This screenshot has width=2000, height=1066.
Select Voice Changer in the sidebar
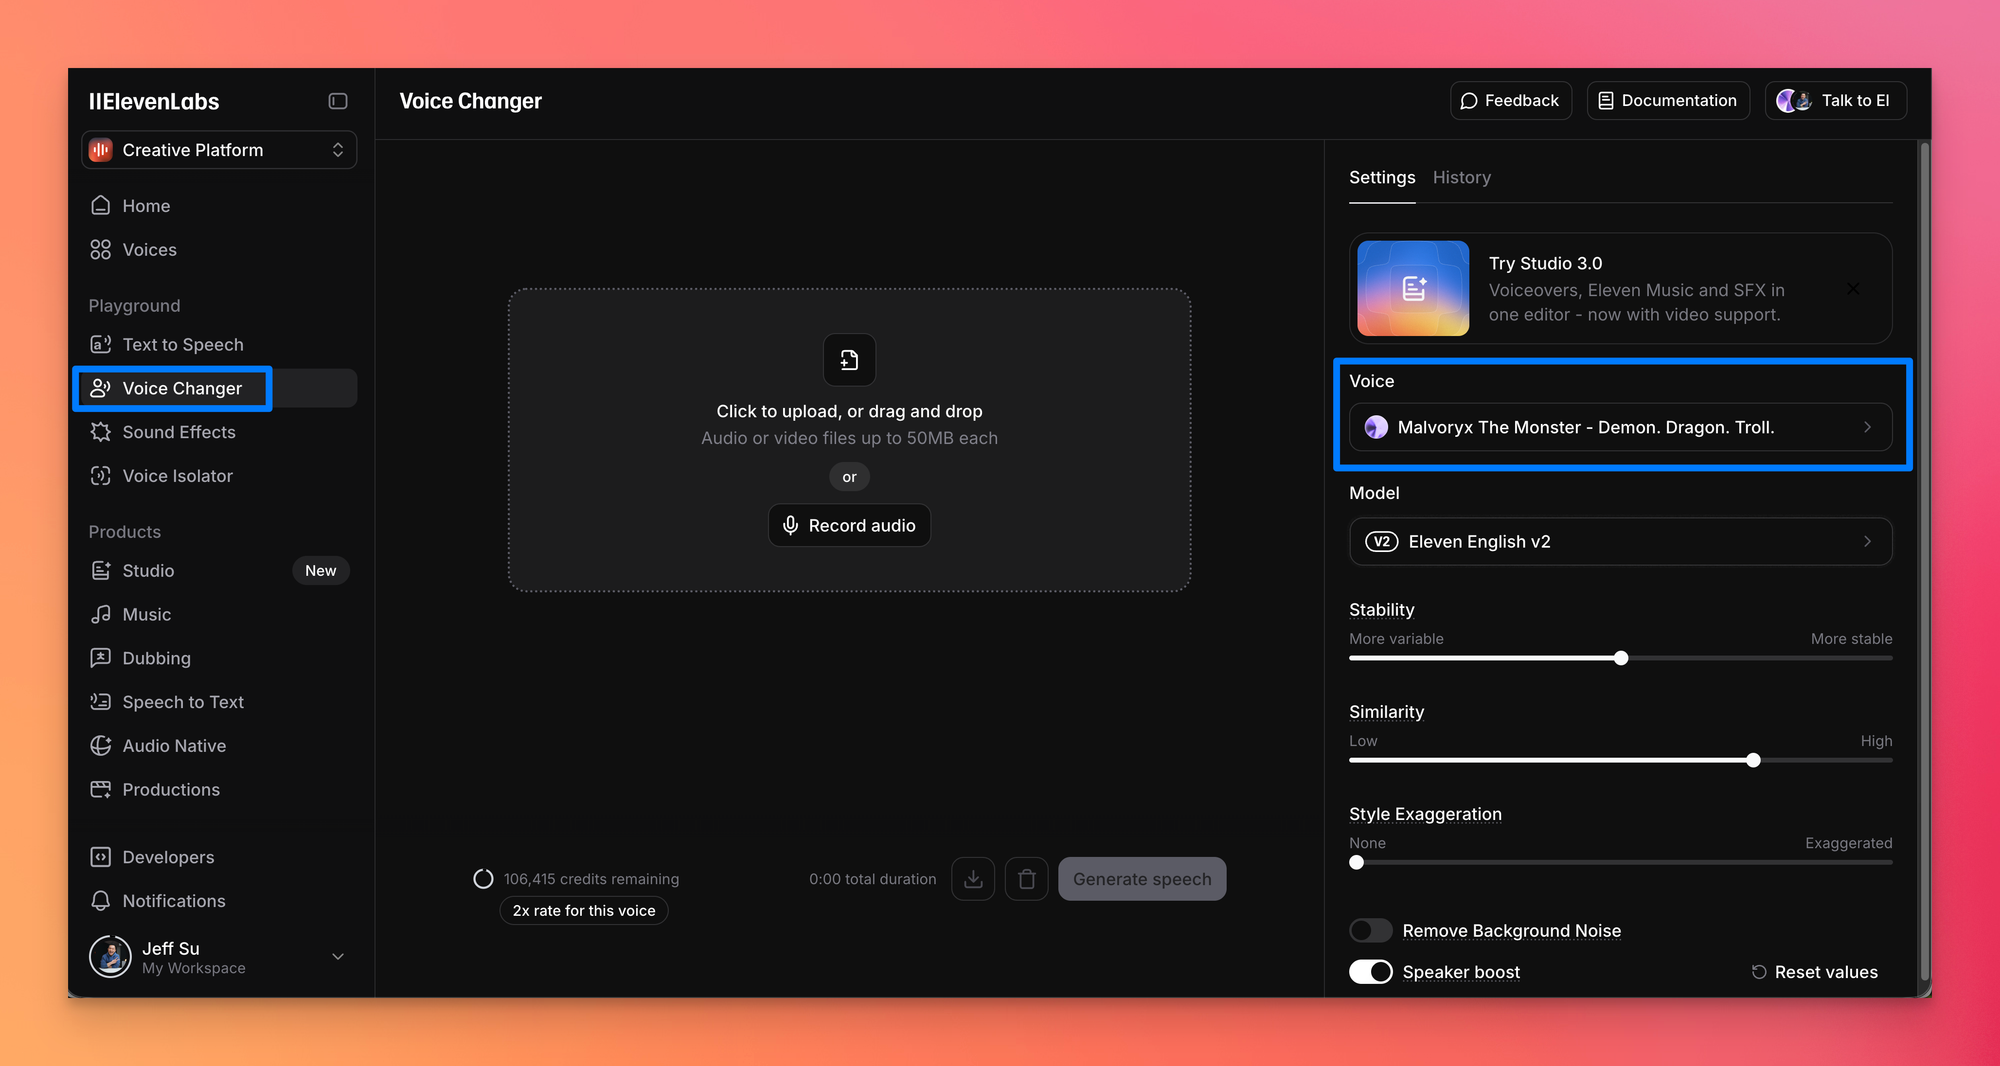pyautogui.click(x=219, y=388)
